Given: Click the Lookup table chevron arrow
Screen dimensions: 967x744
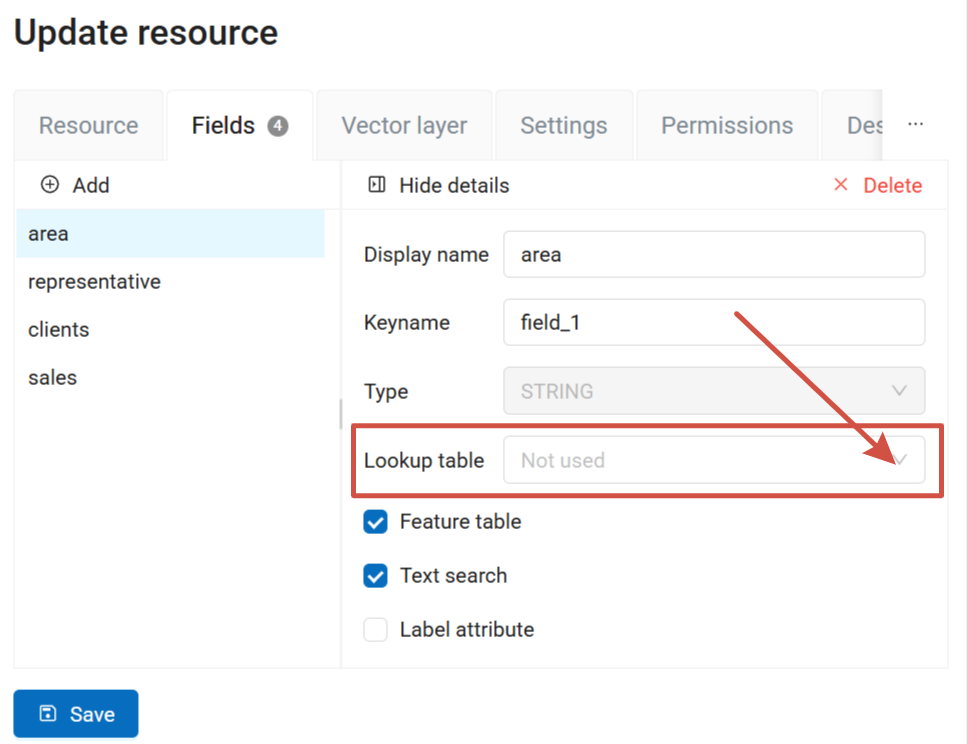Looking at the screenshot, I should click(899, 460).
